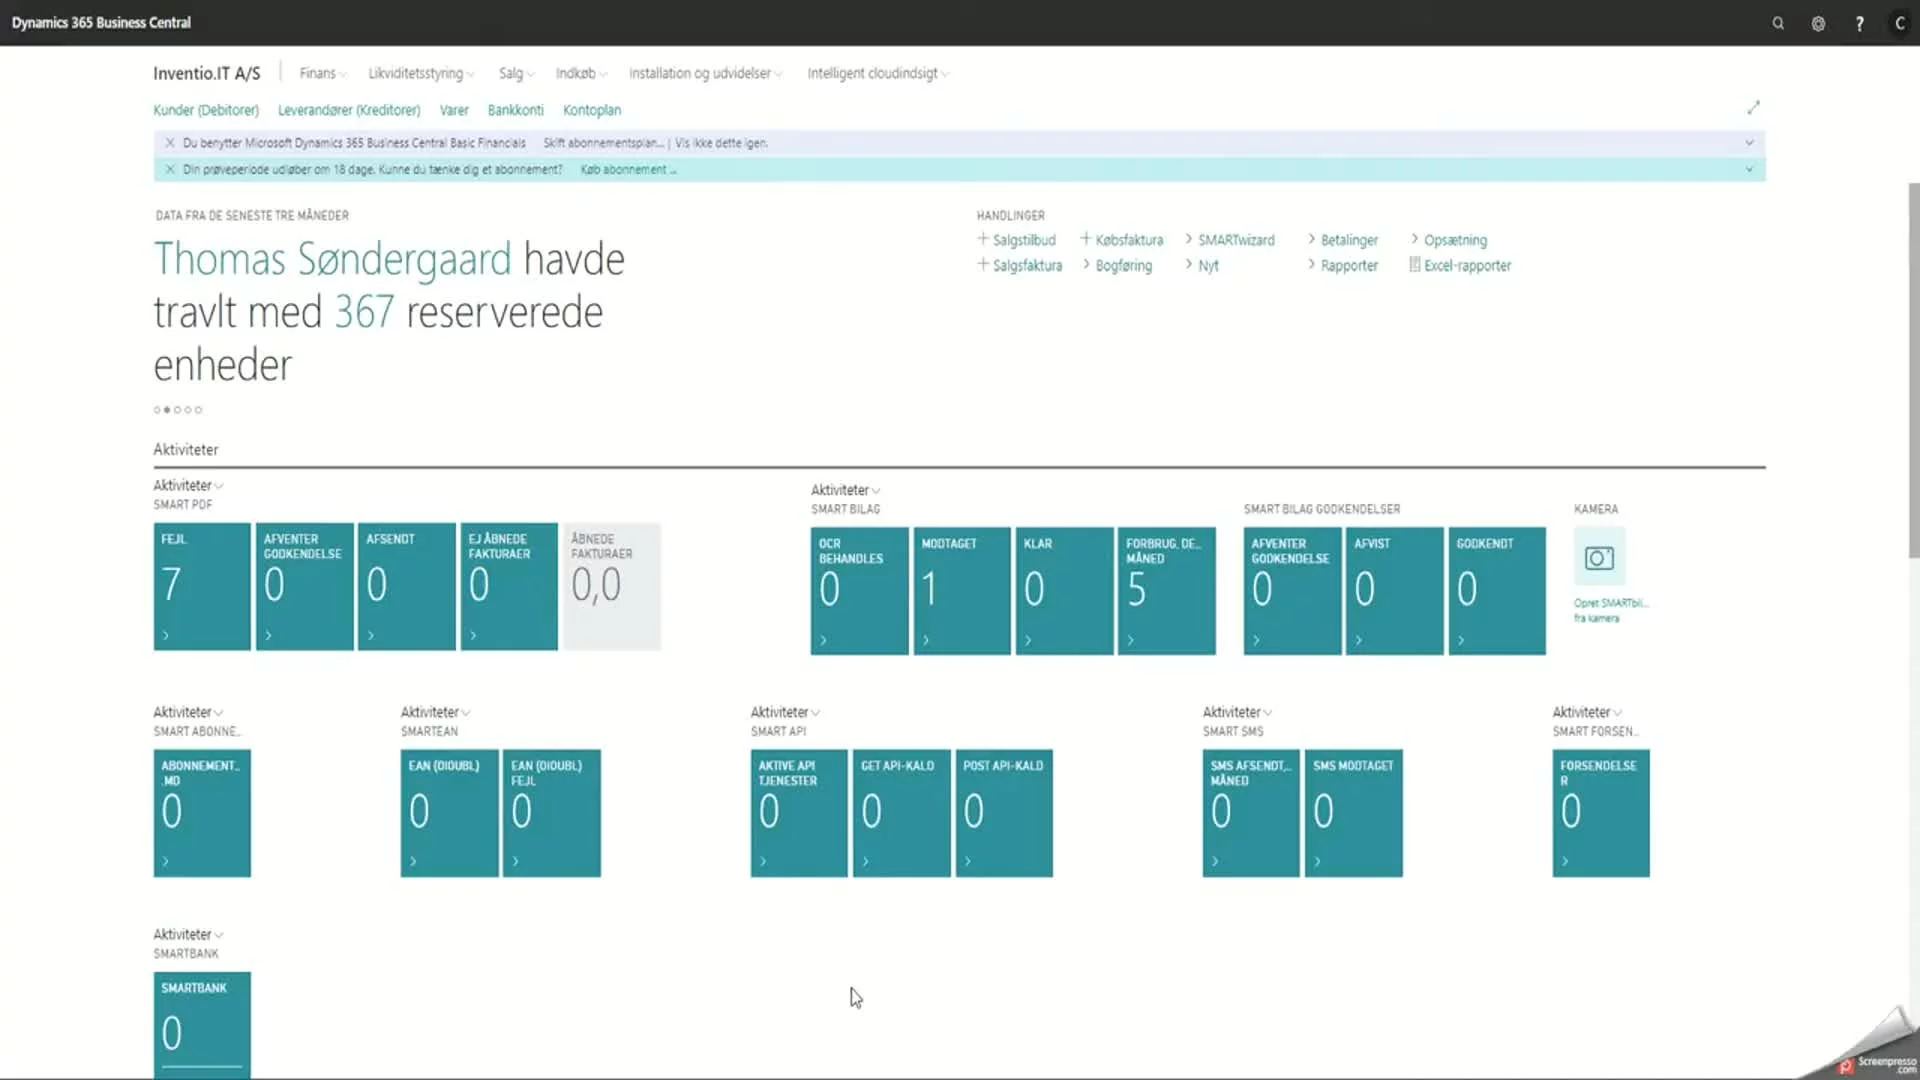Open the Likviditetsstyring menu
Screen dimensions: 1920x1080
coord(421,73)
